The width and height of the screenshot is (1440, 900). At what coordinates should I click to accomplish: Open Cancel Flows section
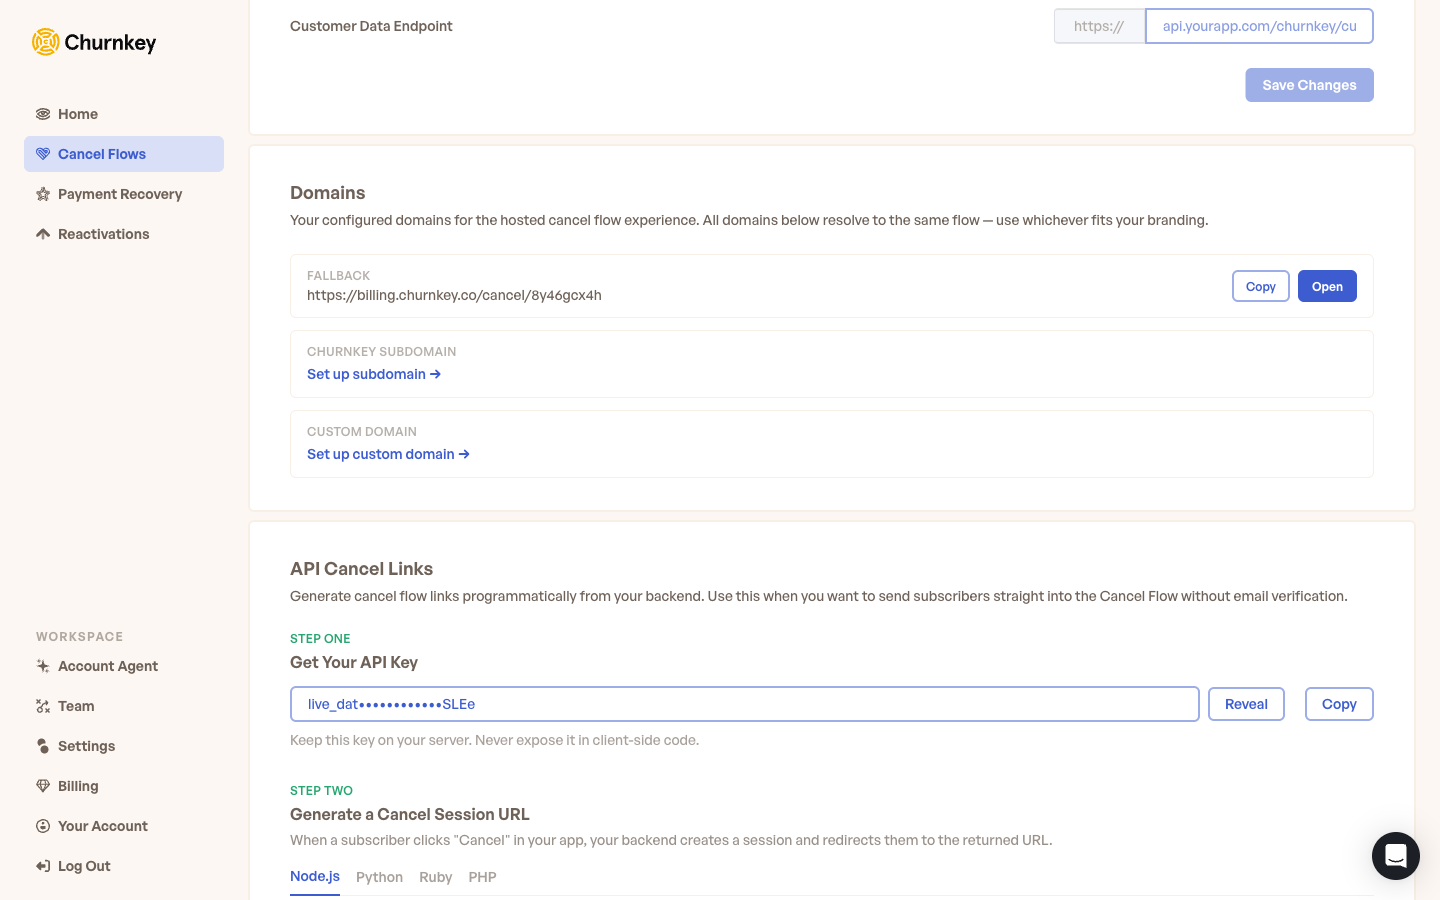(124, 154)
